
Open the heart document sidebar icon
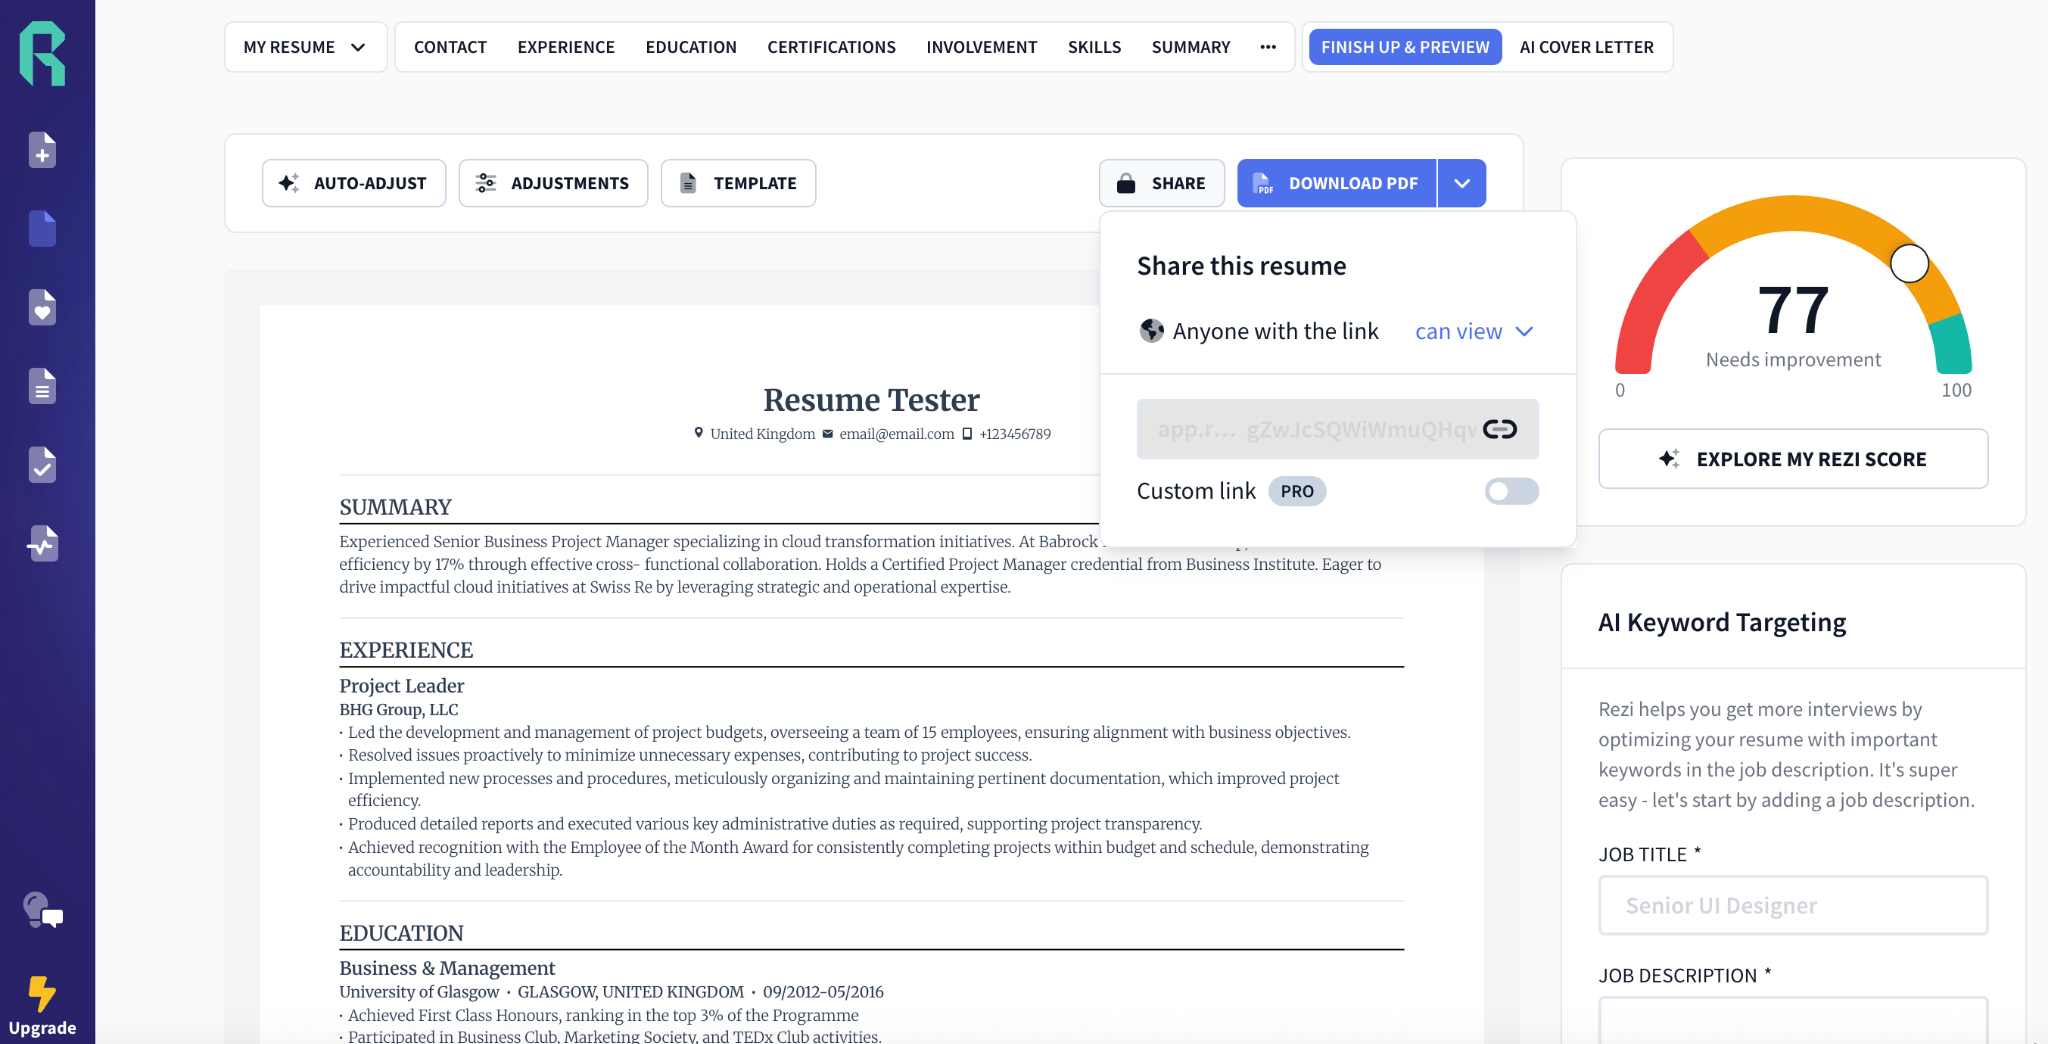click(42, 308)
